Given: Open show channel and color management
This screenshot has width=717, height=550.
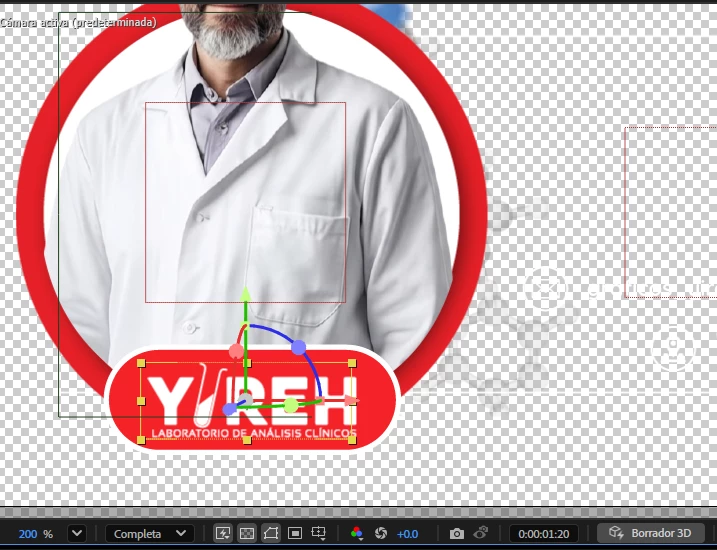Looking at the screenshot, I should coord(356,533).
